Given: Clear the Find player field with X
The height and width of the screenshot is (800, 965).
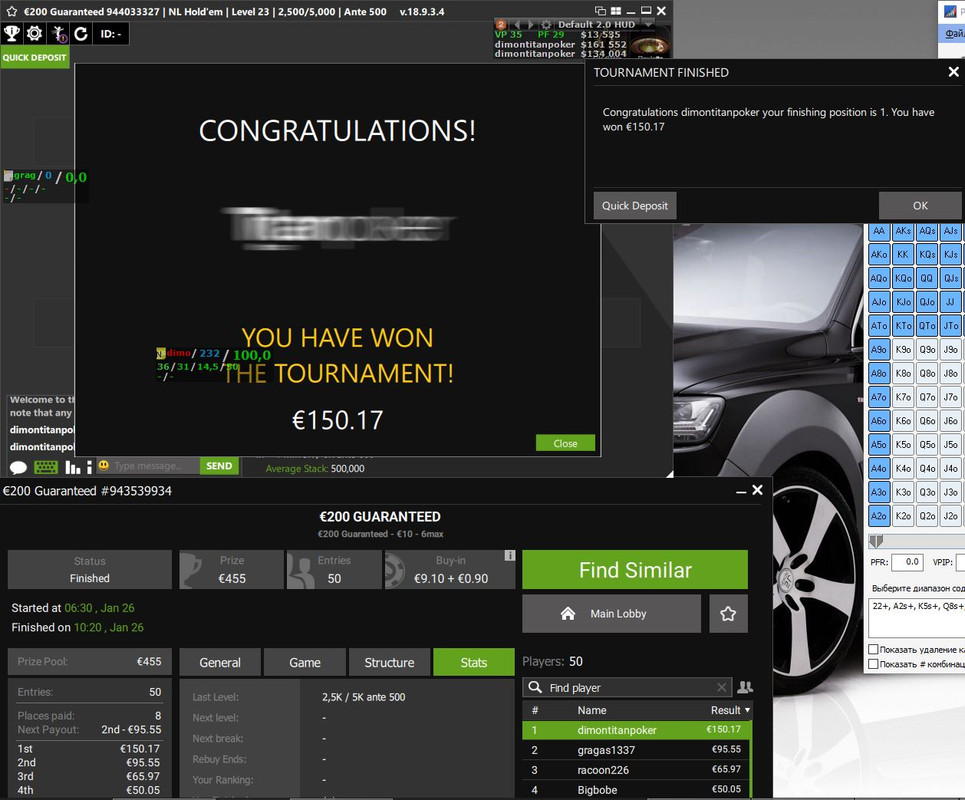Looking at the screenshot, I should point(722,687).
